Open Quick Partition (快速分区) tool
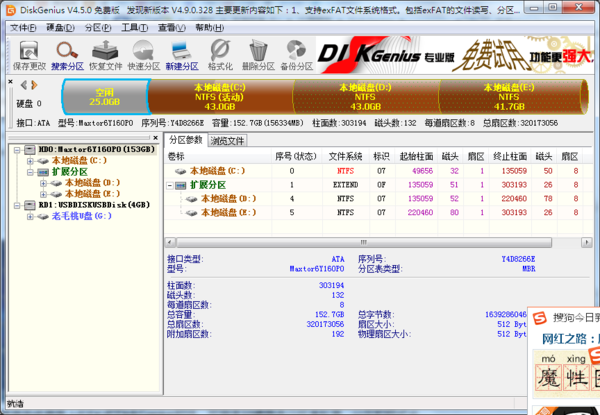This screenshot has width=600, height=415. pos(143,56)
